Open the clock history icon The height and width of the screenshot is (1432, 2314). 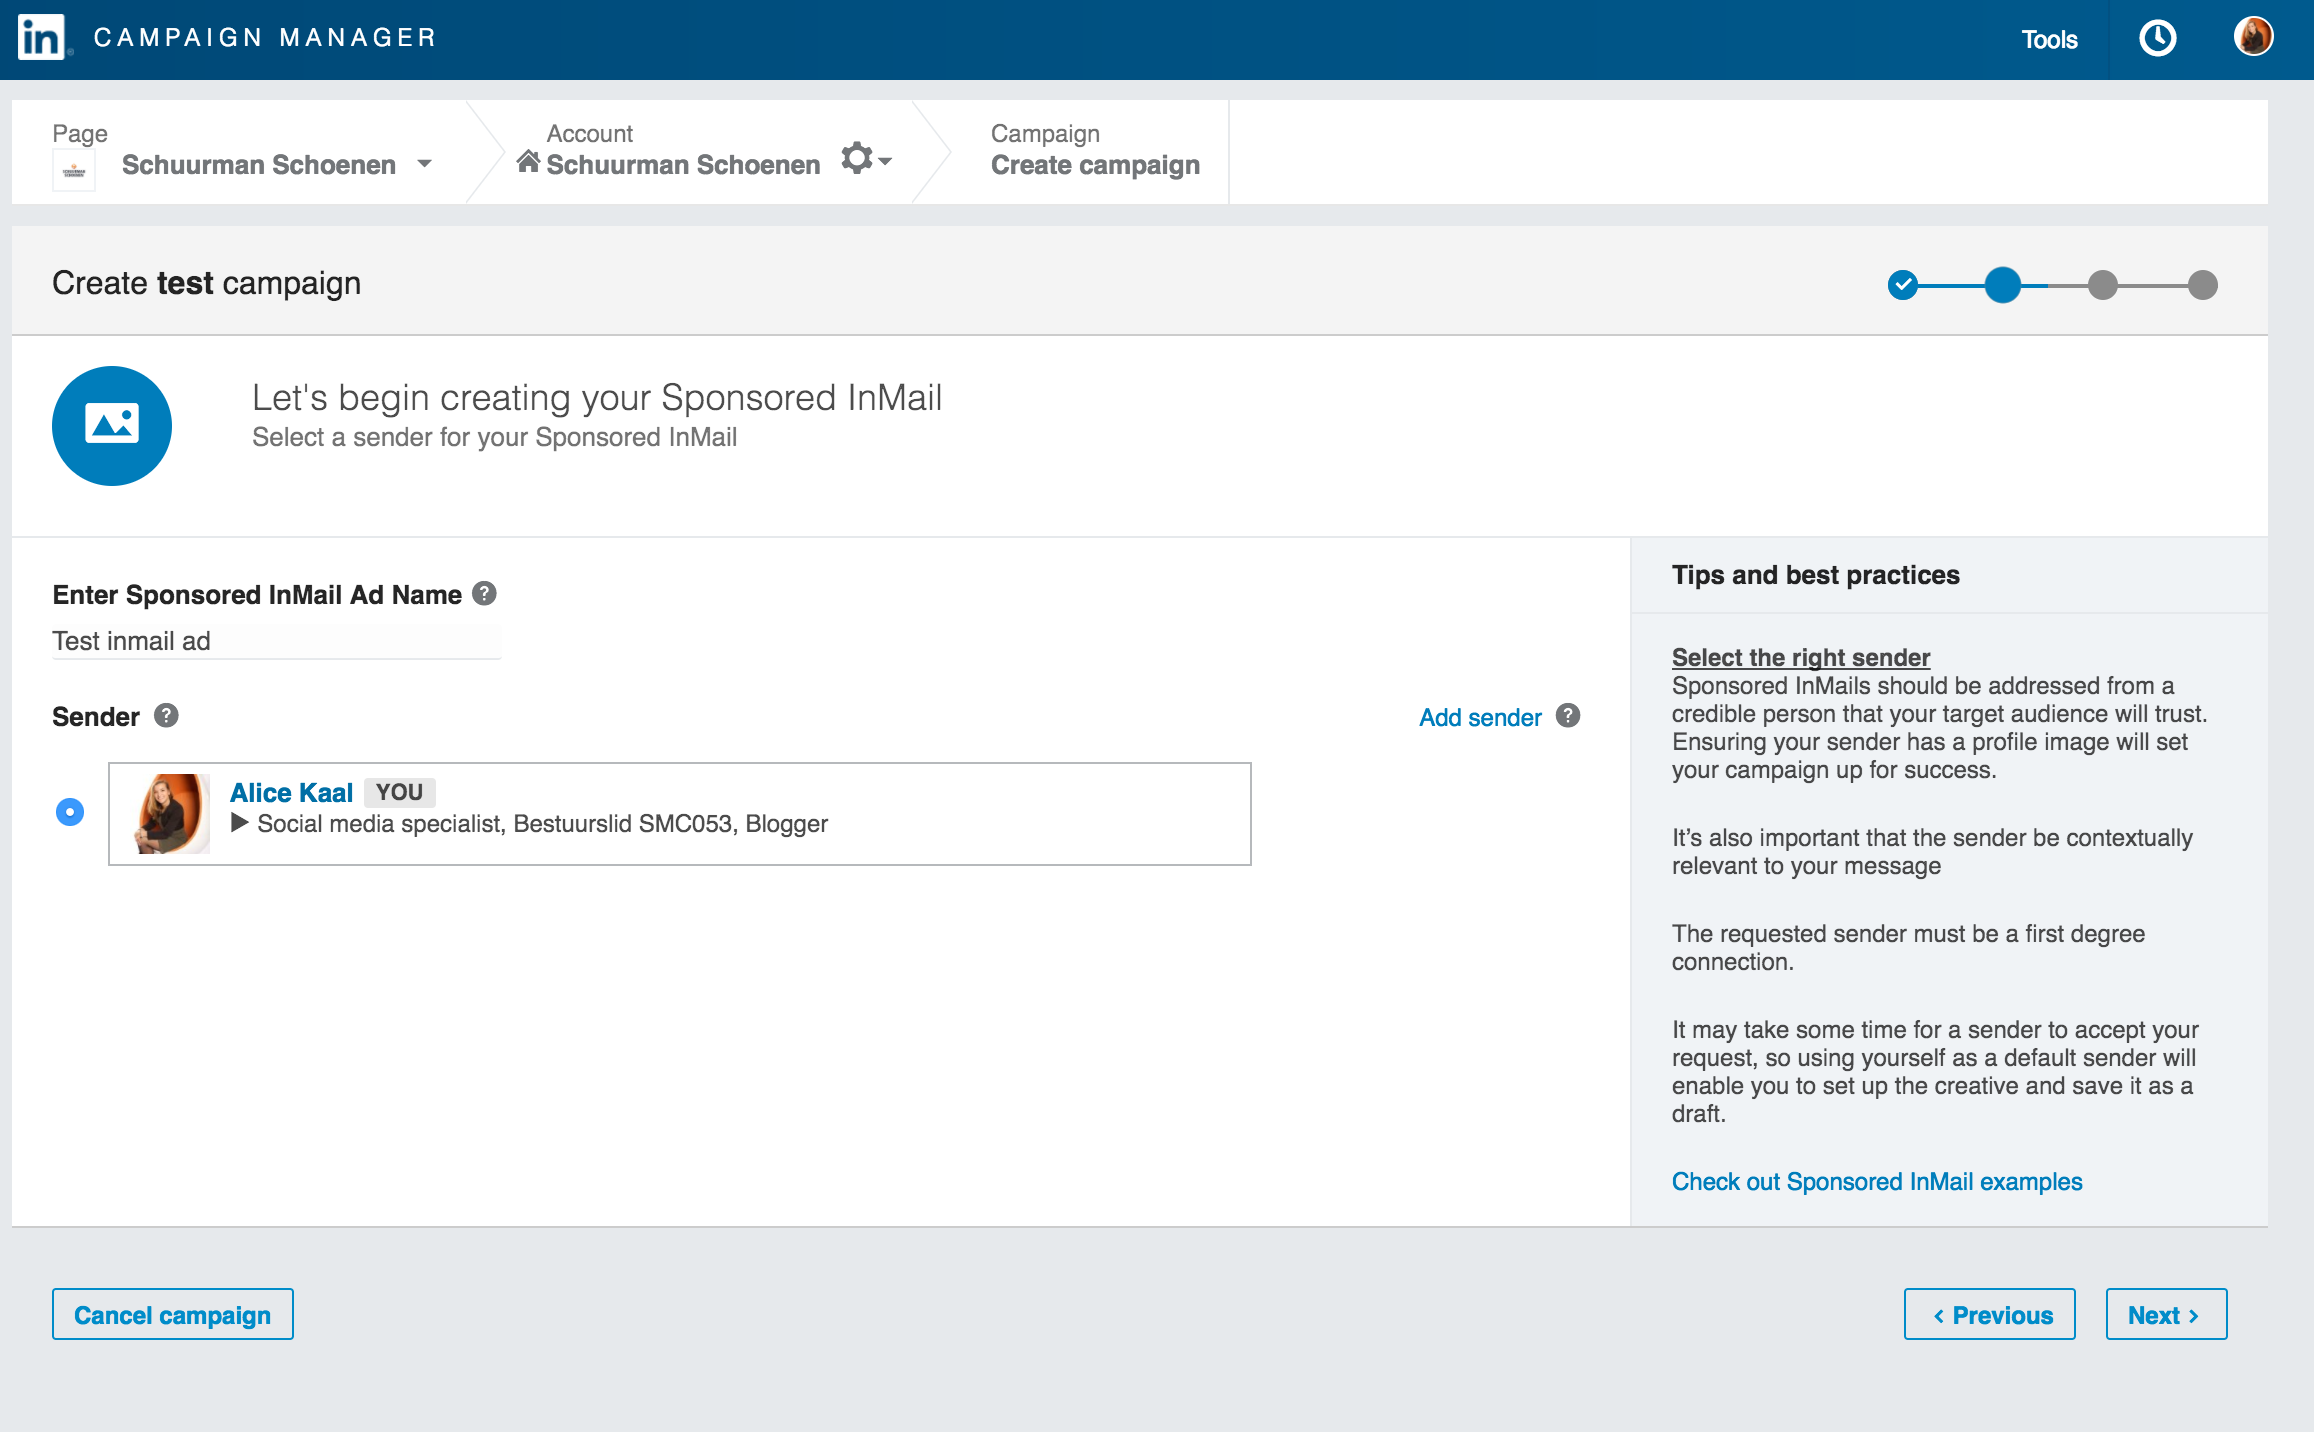2157,39
